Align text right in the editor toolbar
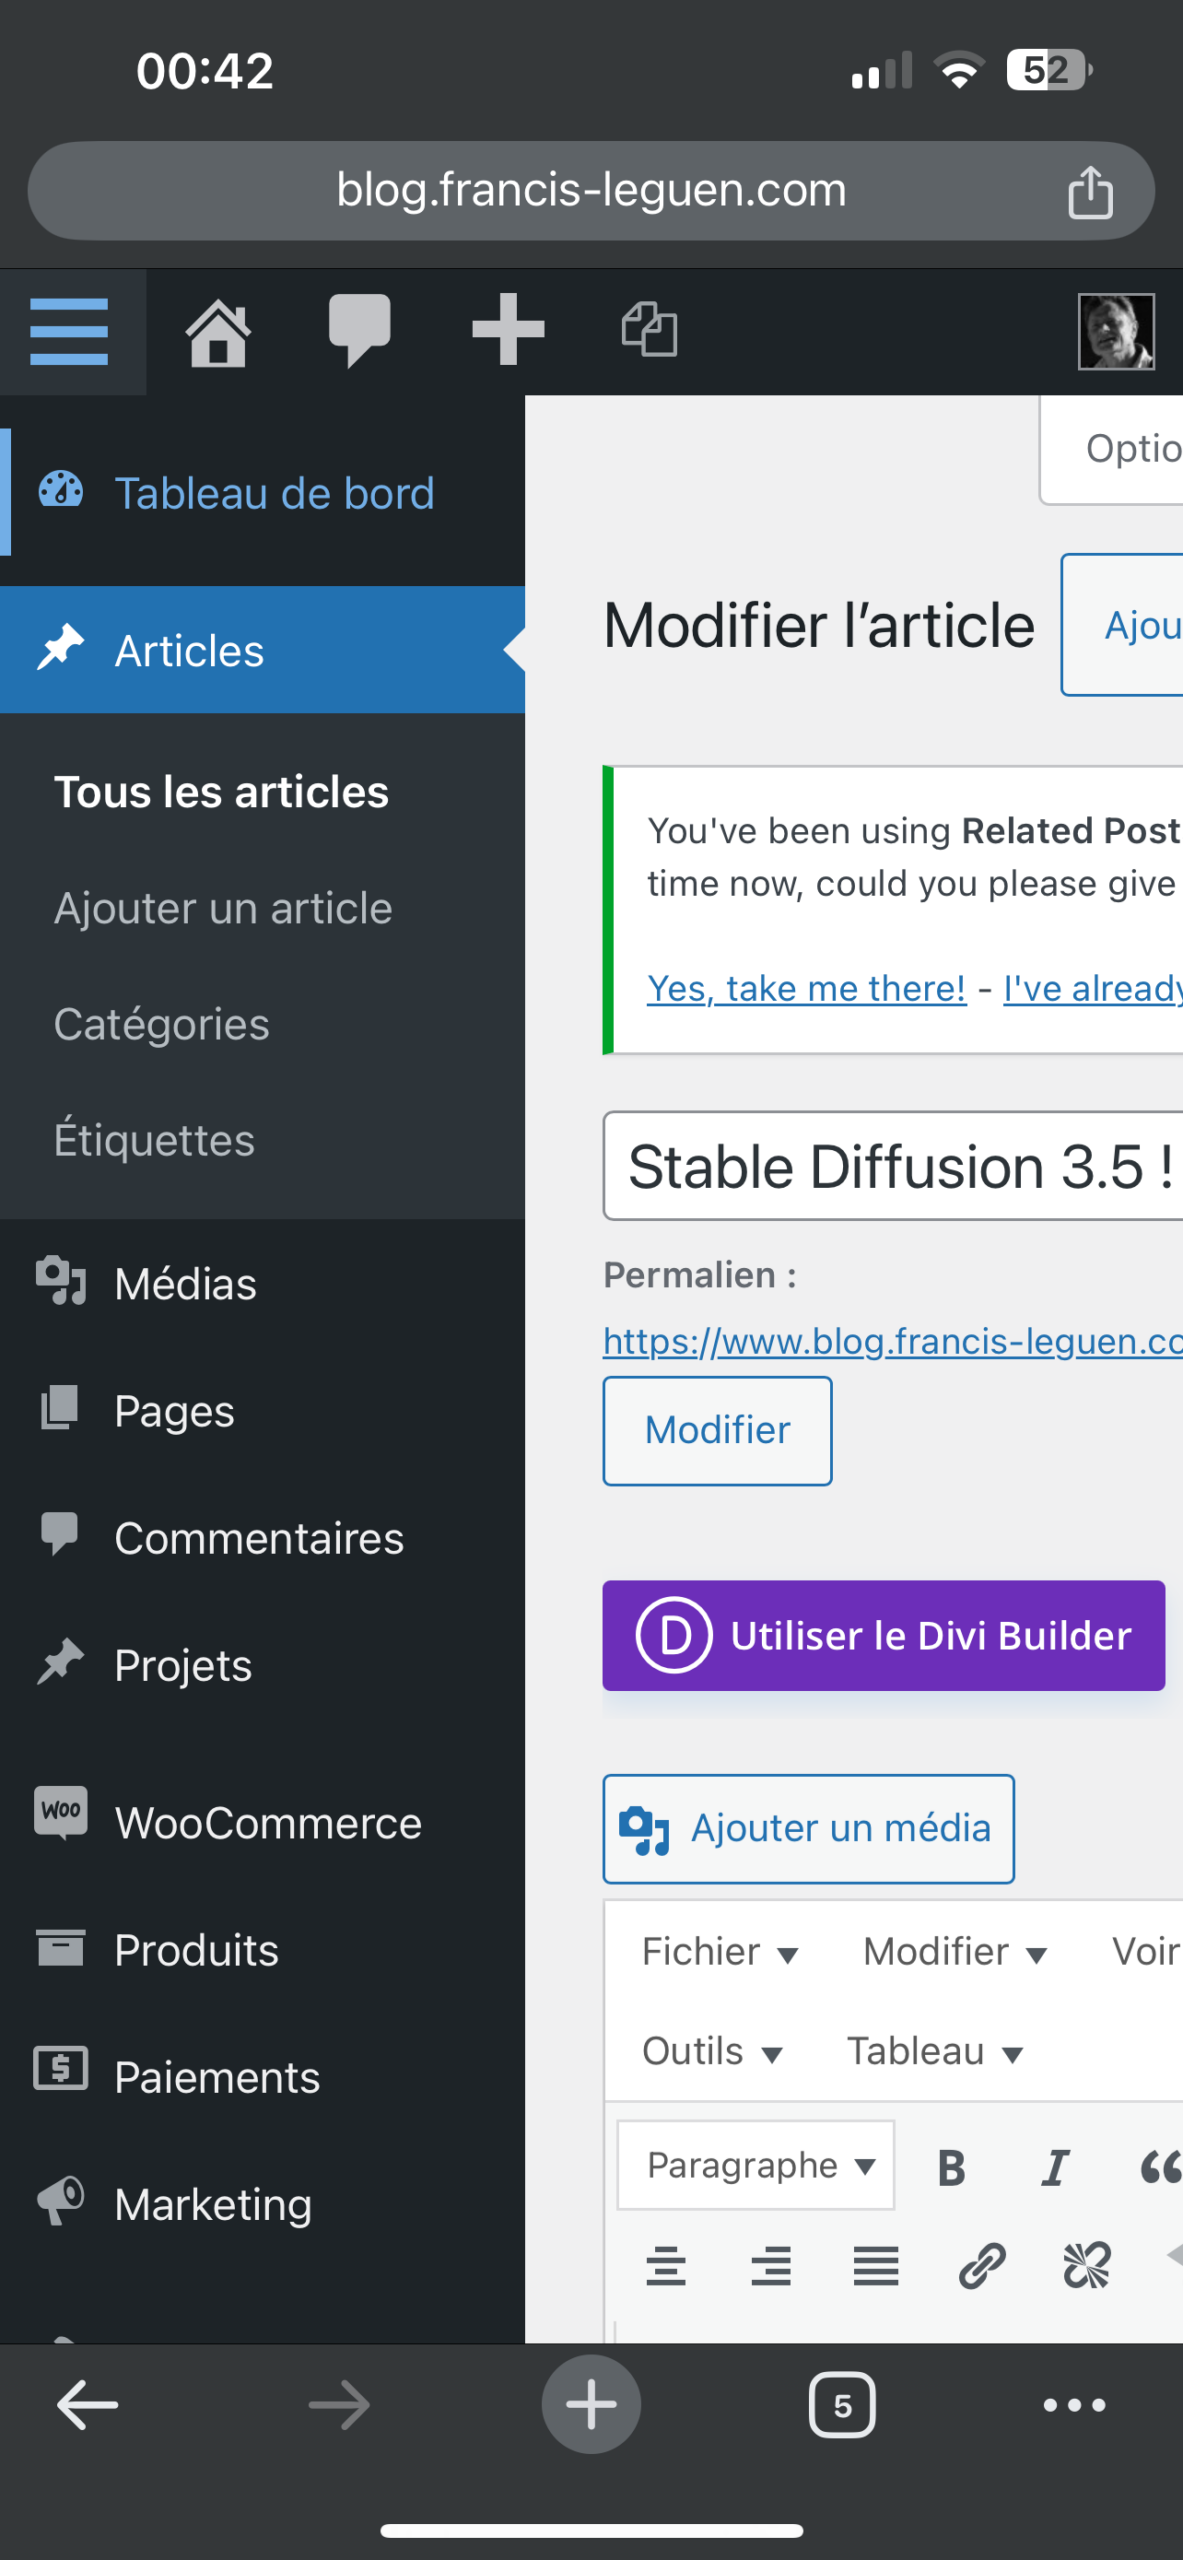The height and width of the screenshot is (2560, 1183). [771, 2265]
